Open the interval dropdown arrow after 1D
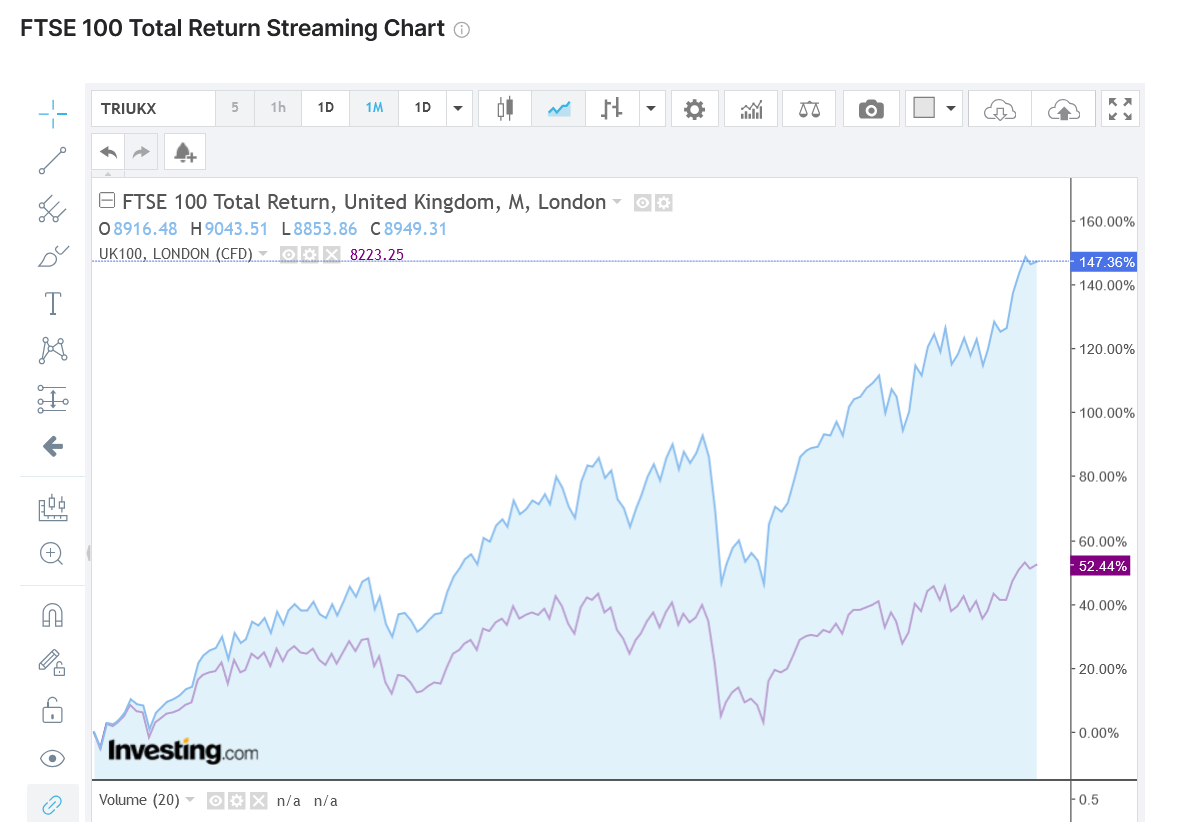This screenshot has height=822, width=1177. point(458,108)
